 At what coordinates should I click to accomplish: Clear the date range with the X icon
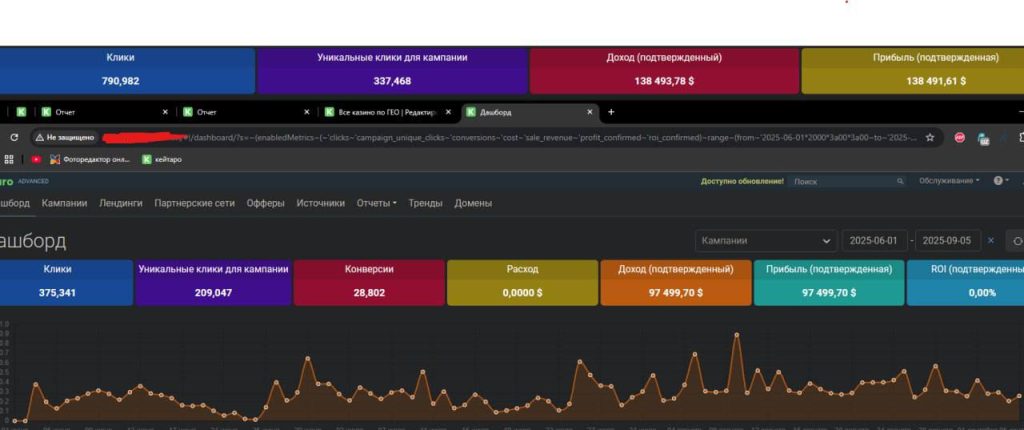991,240
